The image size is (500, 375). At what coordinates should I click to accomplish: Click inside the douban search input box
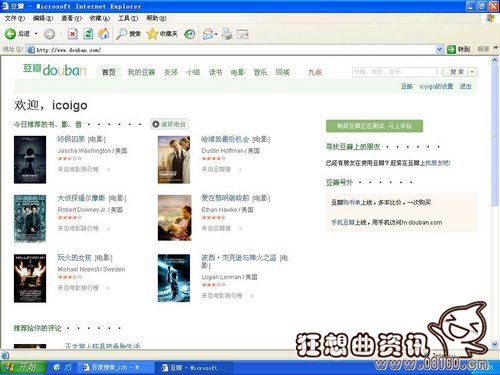pyautogui.click(x=395, y=72)
